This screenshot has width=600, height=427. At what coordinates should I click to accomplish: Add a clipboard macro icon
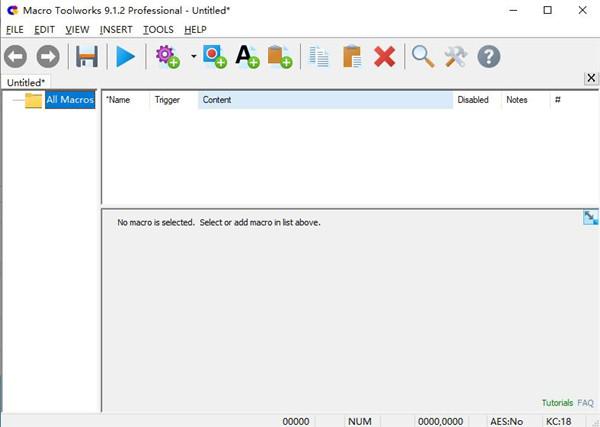280,57
